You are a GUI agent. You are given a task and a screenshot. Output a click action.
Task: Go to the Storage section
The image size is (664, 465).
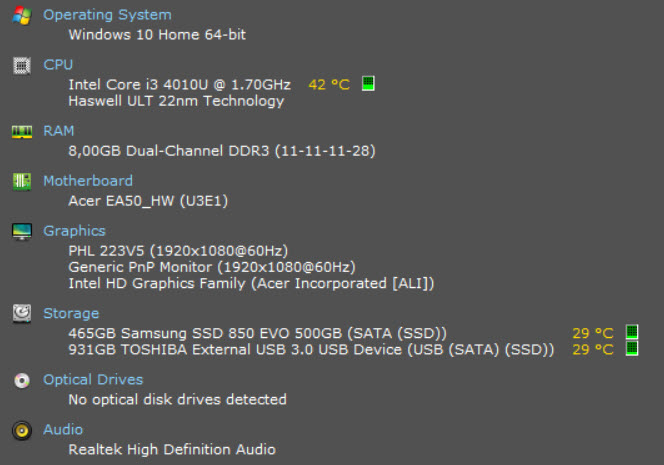point(71,314)
